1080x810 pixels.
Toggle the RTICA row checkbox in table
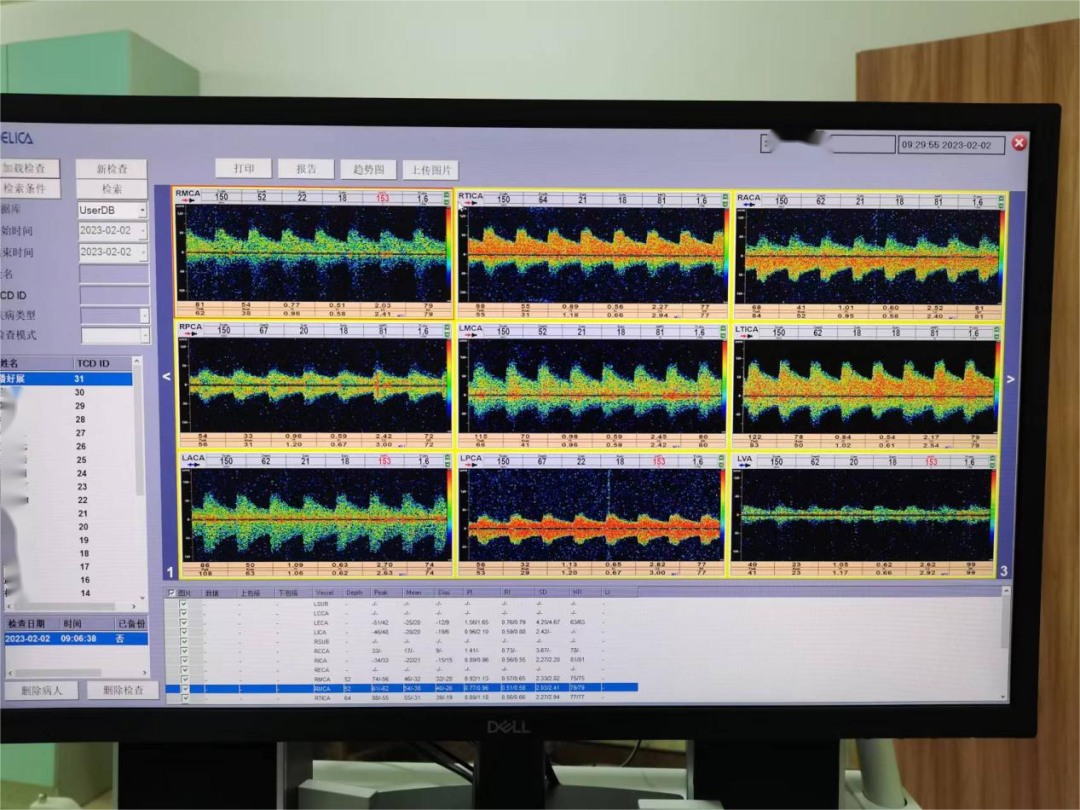[x=185, y=698]
